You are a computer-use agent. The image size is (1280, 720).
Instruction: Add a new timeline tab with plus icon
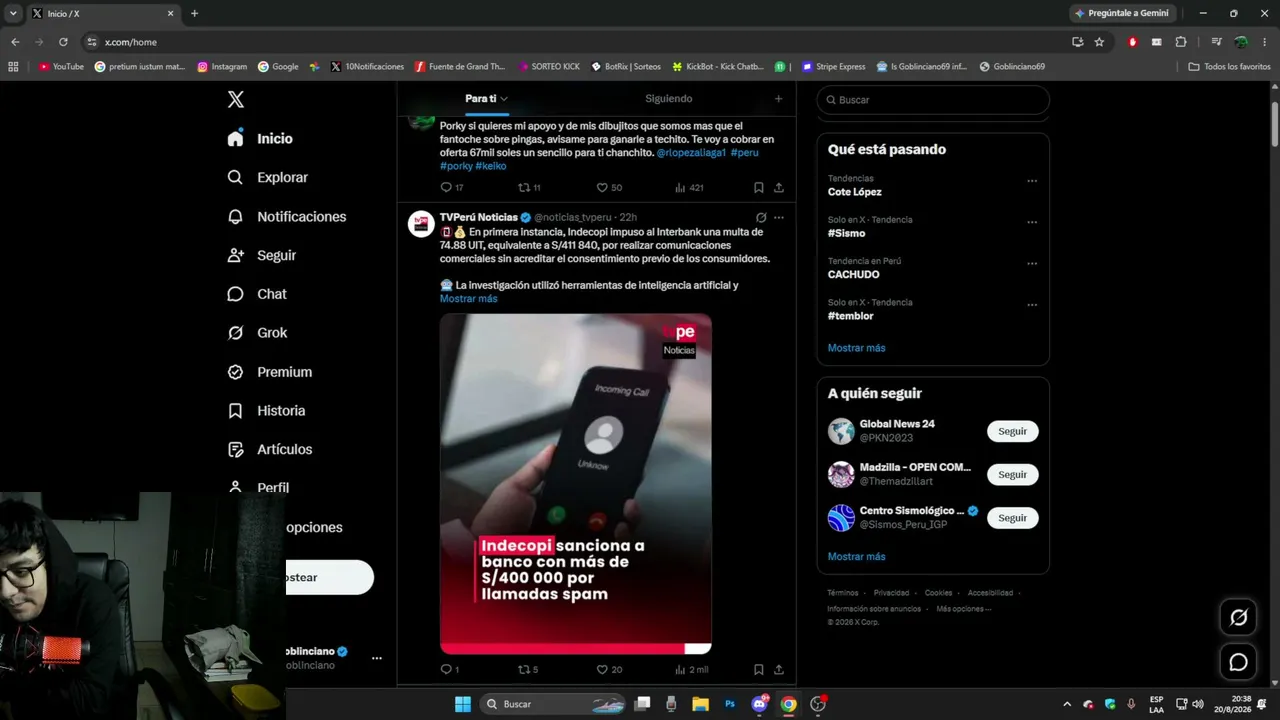pyautogui.click(x=778, y=99)
